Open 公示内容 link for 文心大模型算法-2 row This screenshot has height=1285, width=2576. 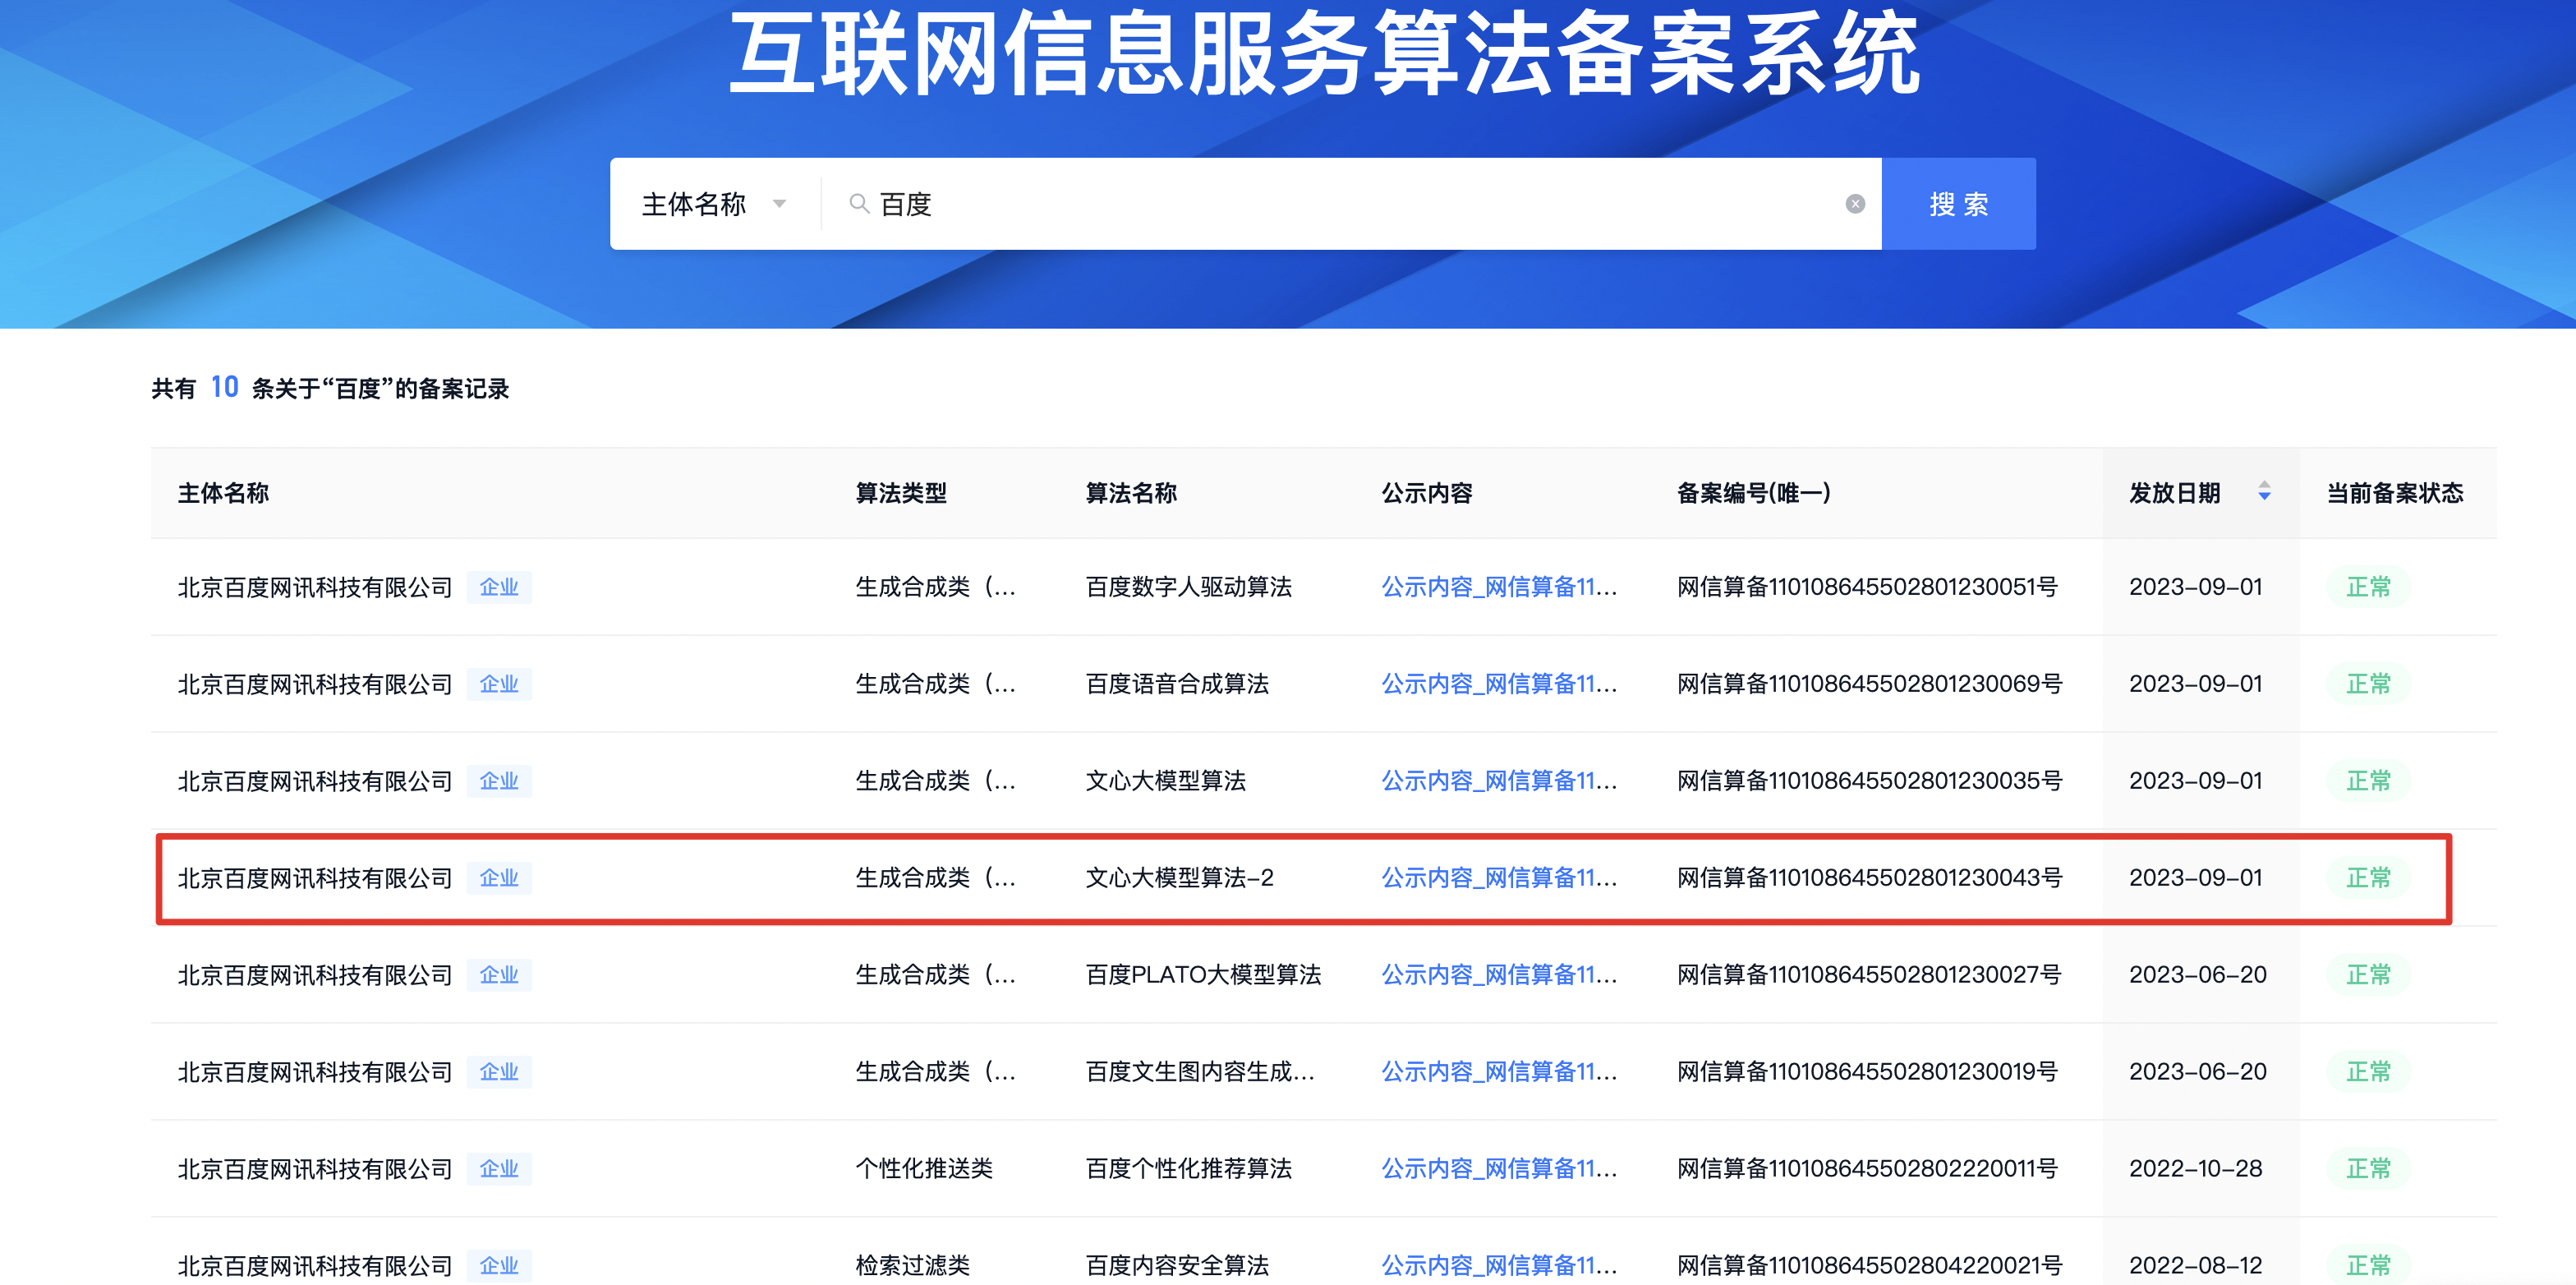[1498, 878]
